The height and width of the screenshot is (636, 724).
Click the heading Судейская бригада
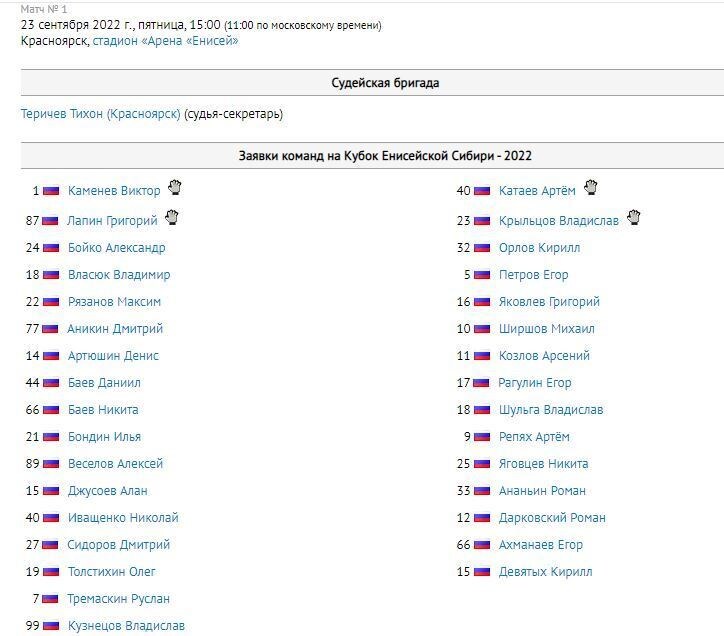385,83
